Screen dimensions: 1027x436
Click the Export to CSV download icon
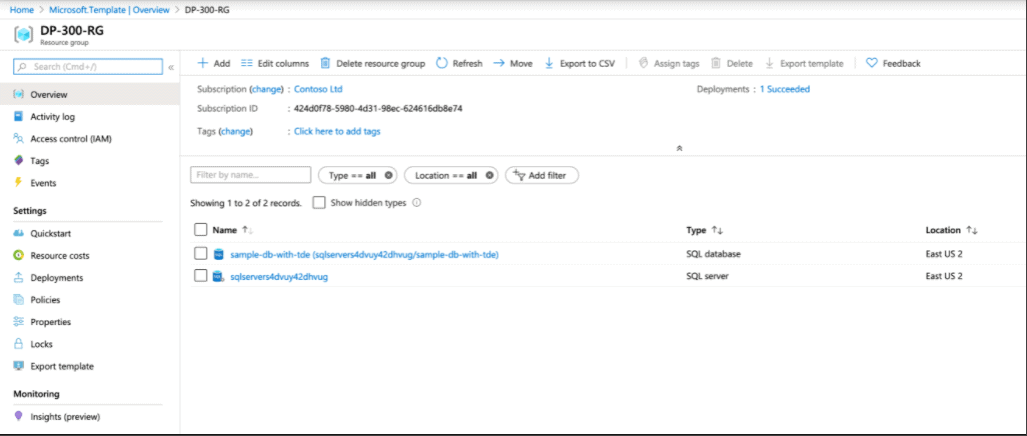point(549,63)
